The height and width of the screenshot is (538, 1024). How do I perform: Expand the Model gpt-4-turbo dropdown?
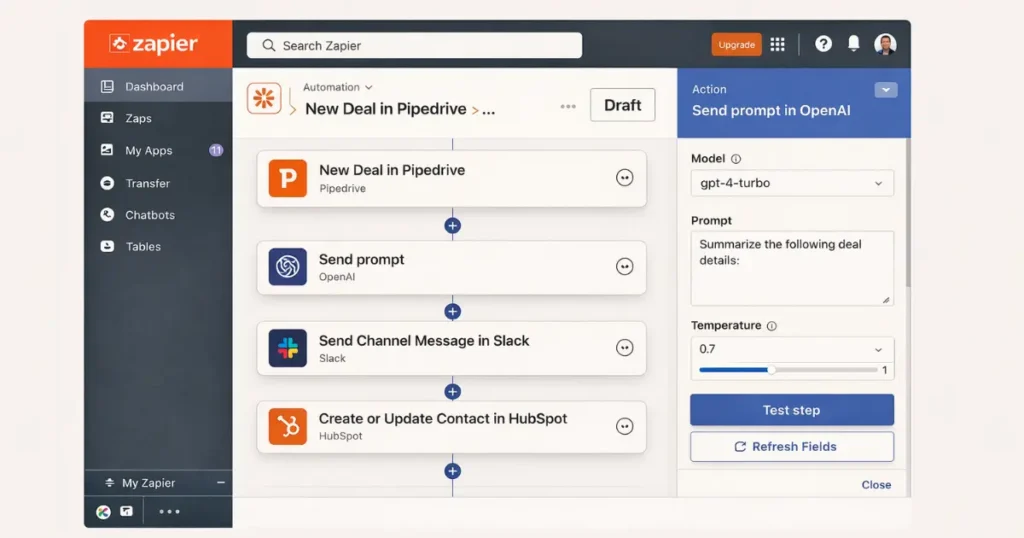coord(791,184)
